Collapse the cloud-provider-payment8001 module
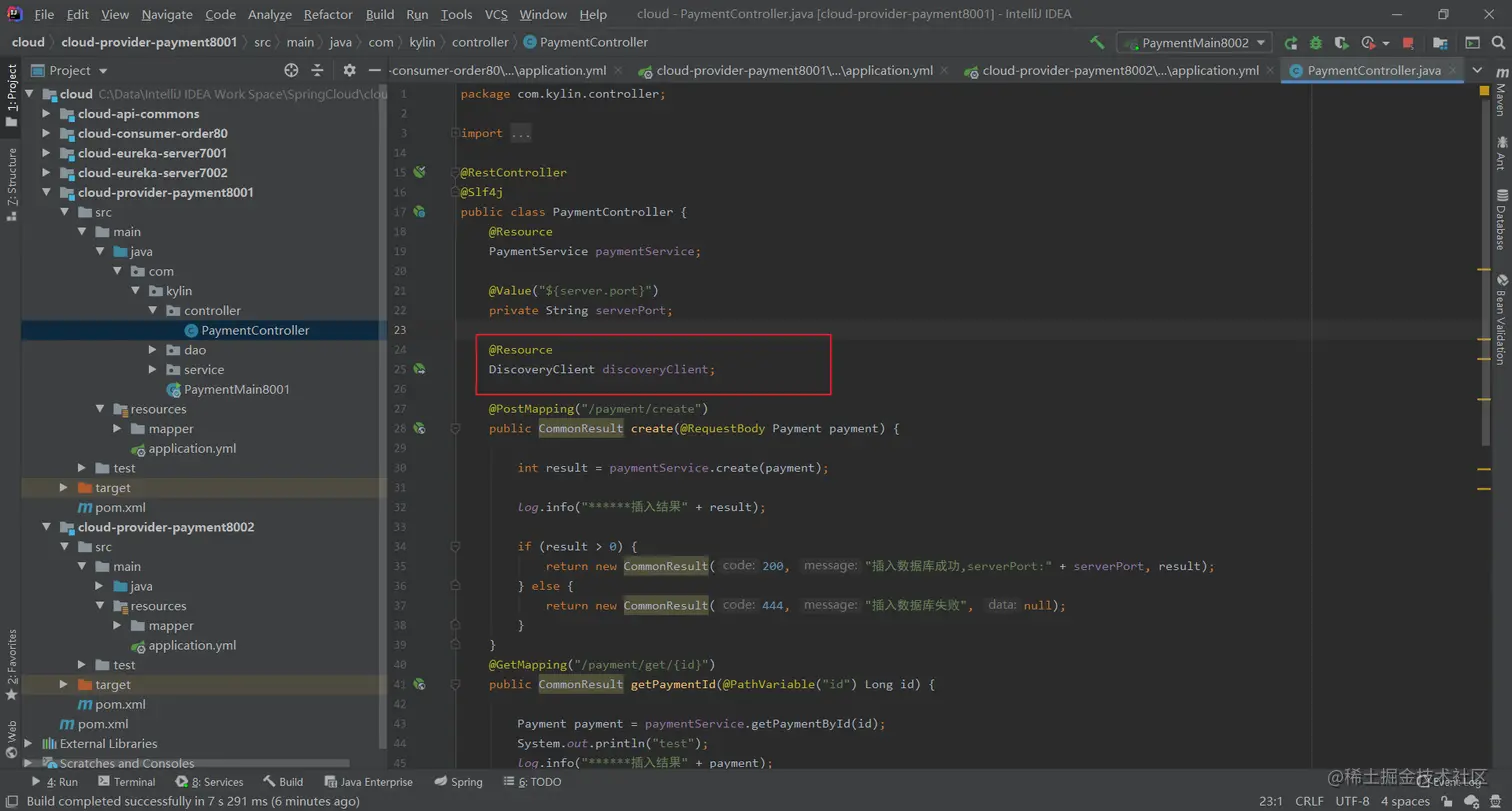Image resolution: width=1512 pixels, height=811 pixels. (46, 192)
